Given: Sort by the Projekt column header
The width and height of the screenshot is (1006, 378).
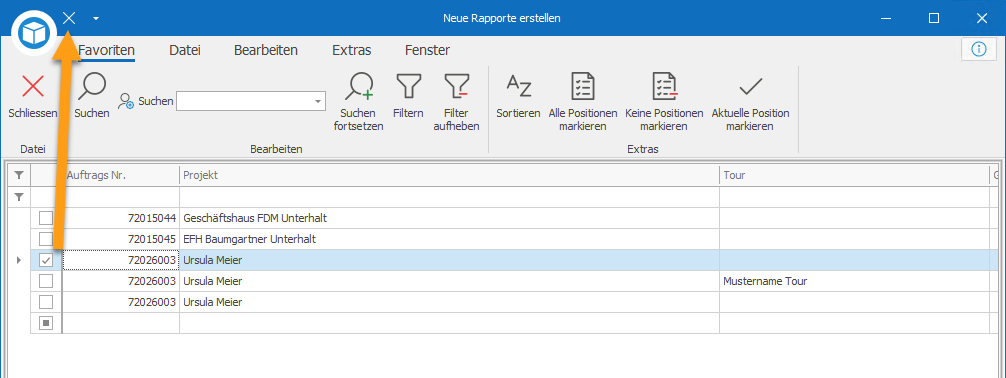Looking at the screenshot, I should point(449,175).
